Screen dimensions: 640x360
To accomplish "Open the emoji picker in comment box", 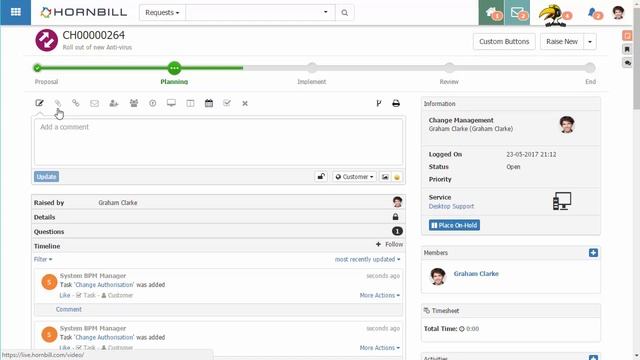I will click(x=397, y=177).
